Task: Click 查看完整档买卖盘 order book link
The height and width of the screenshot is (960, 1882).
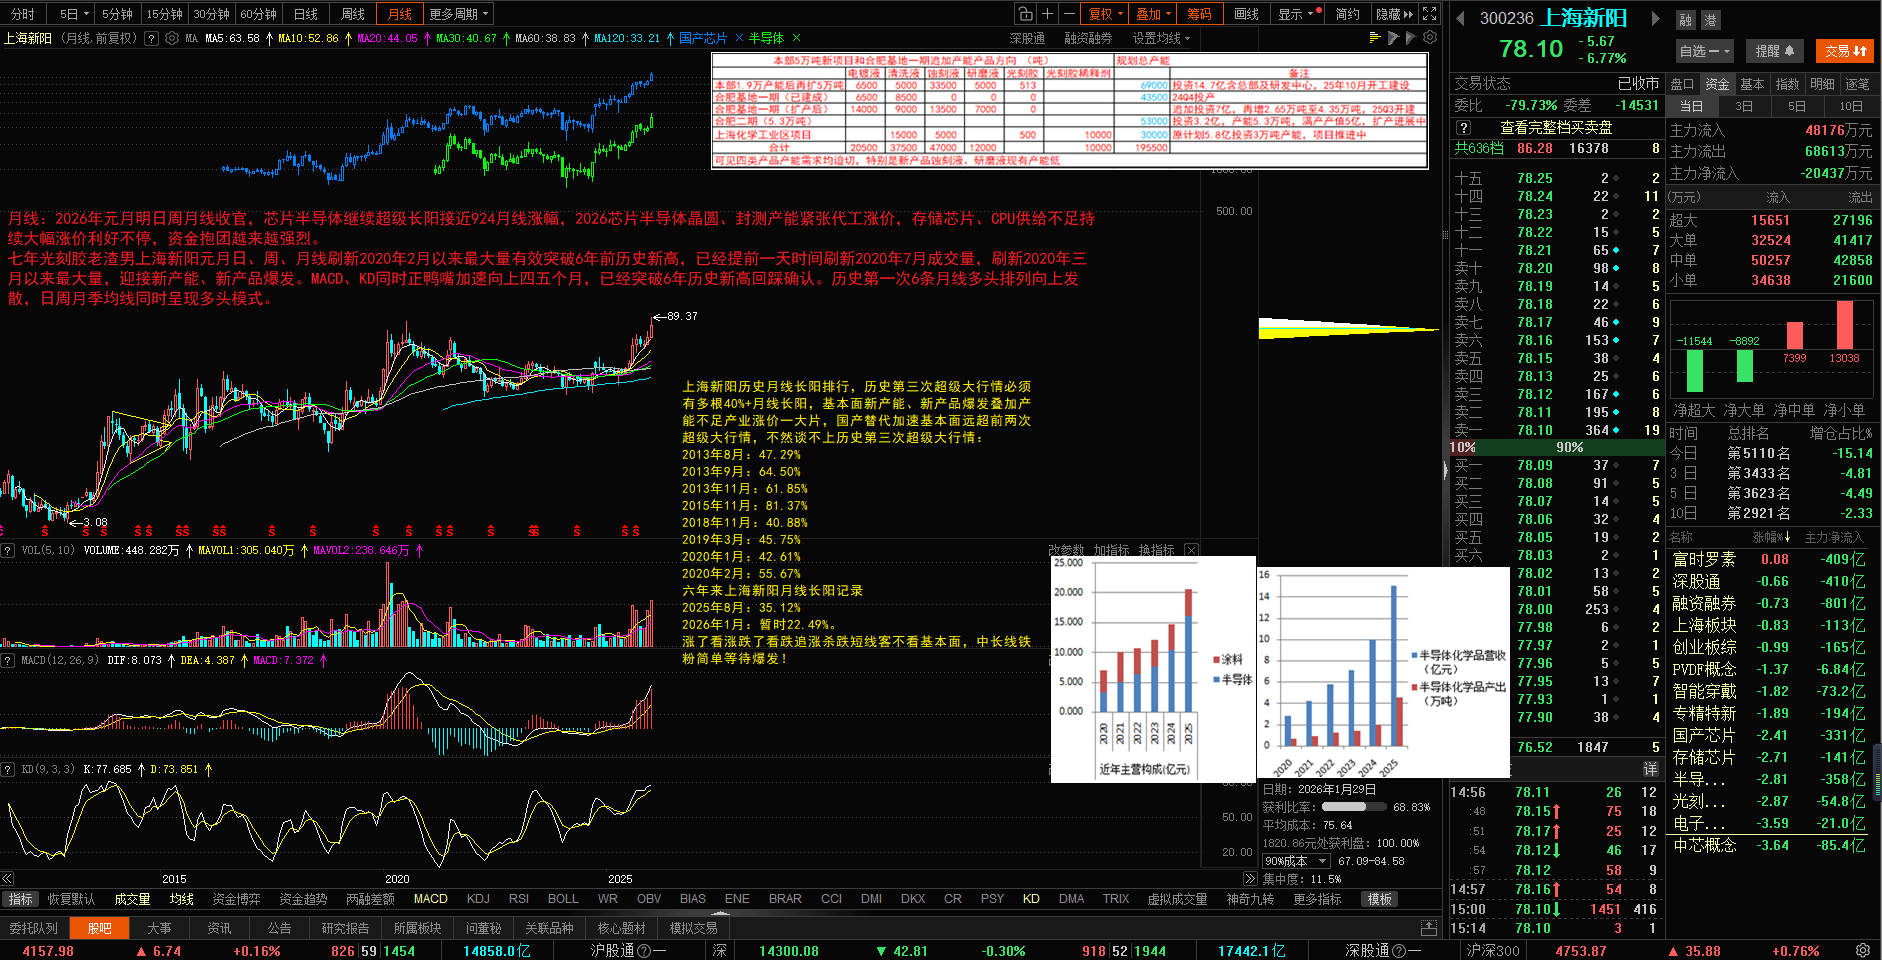Action: (1556, 128)
